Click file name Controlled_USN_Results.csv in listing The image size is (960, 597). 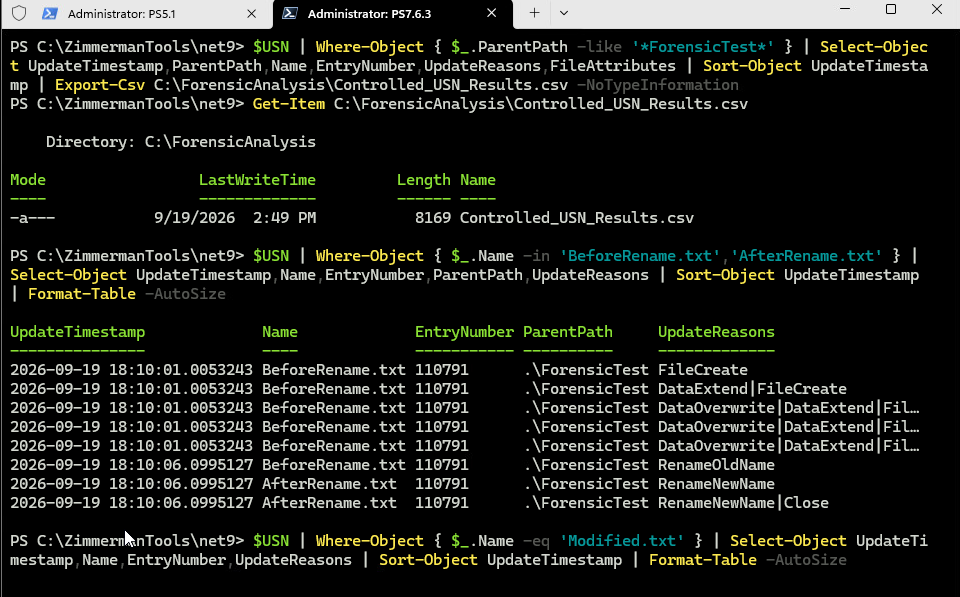click(x=577, y=218)
